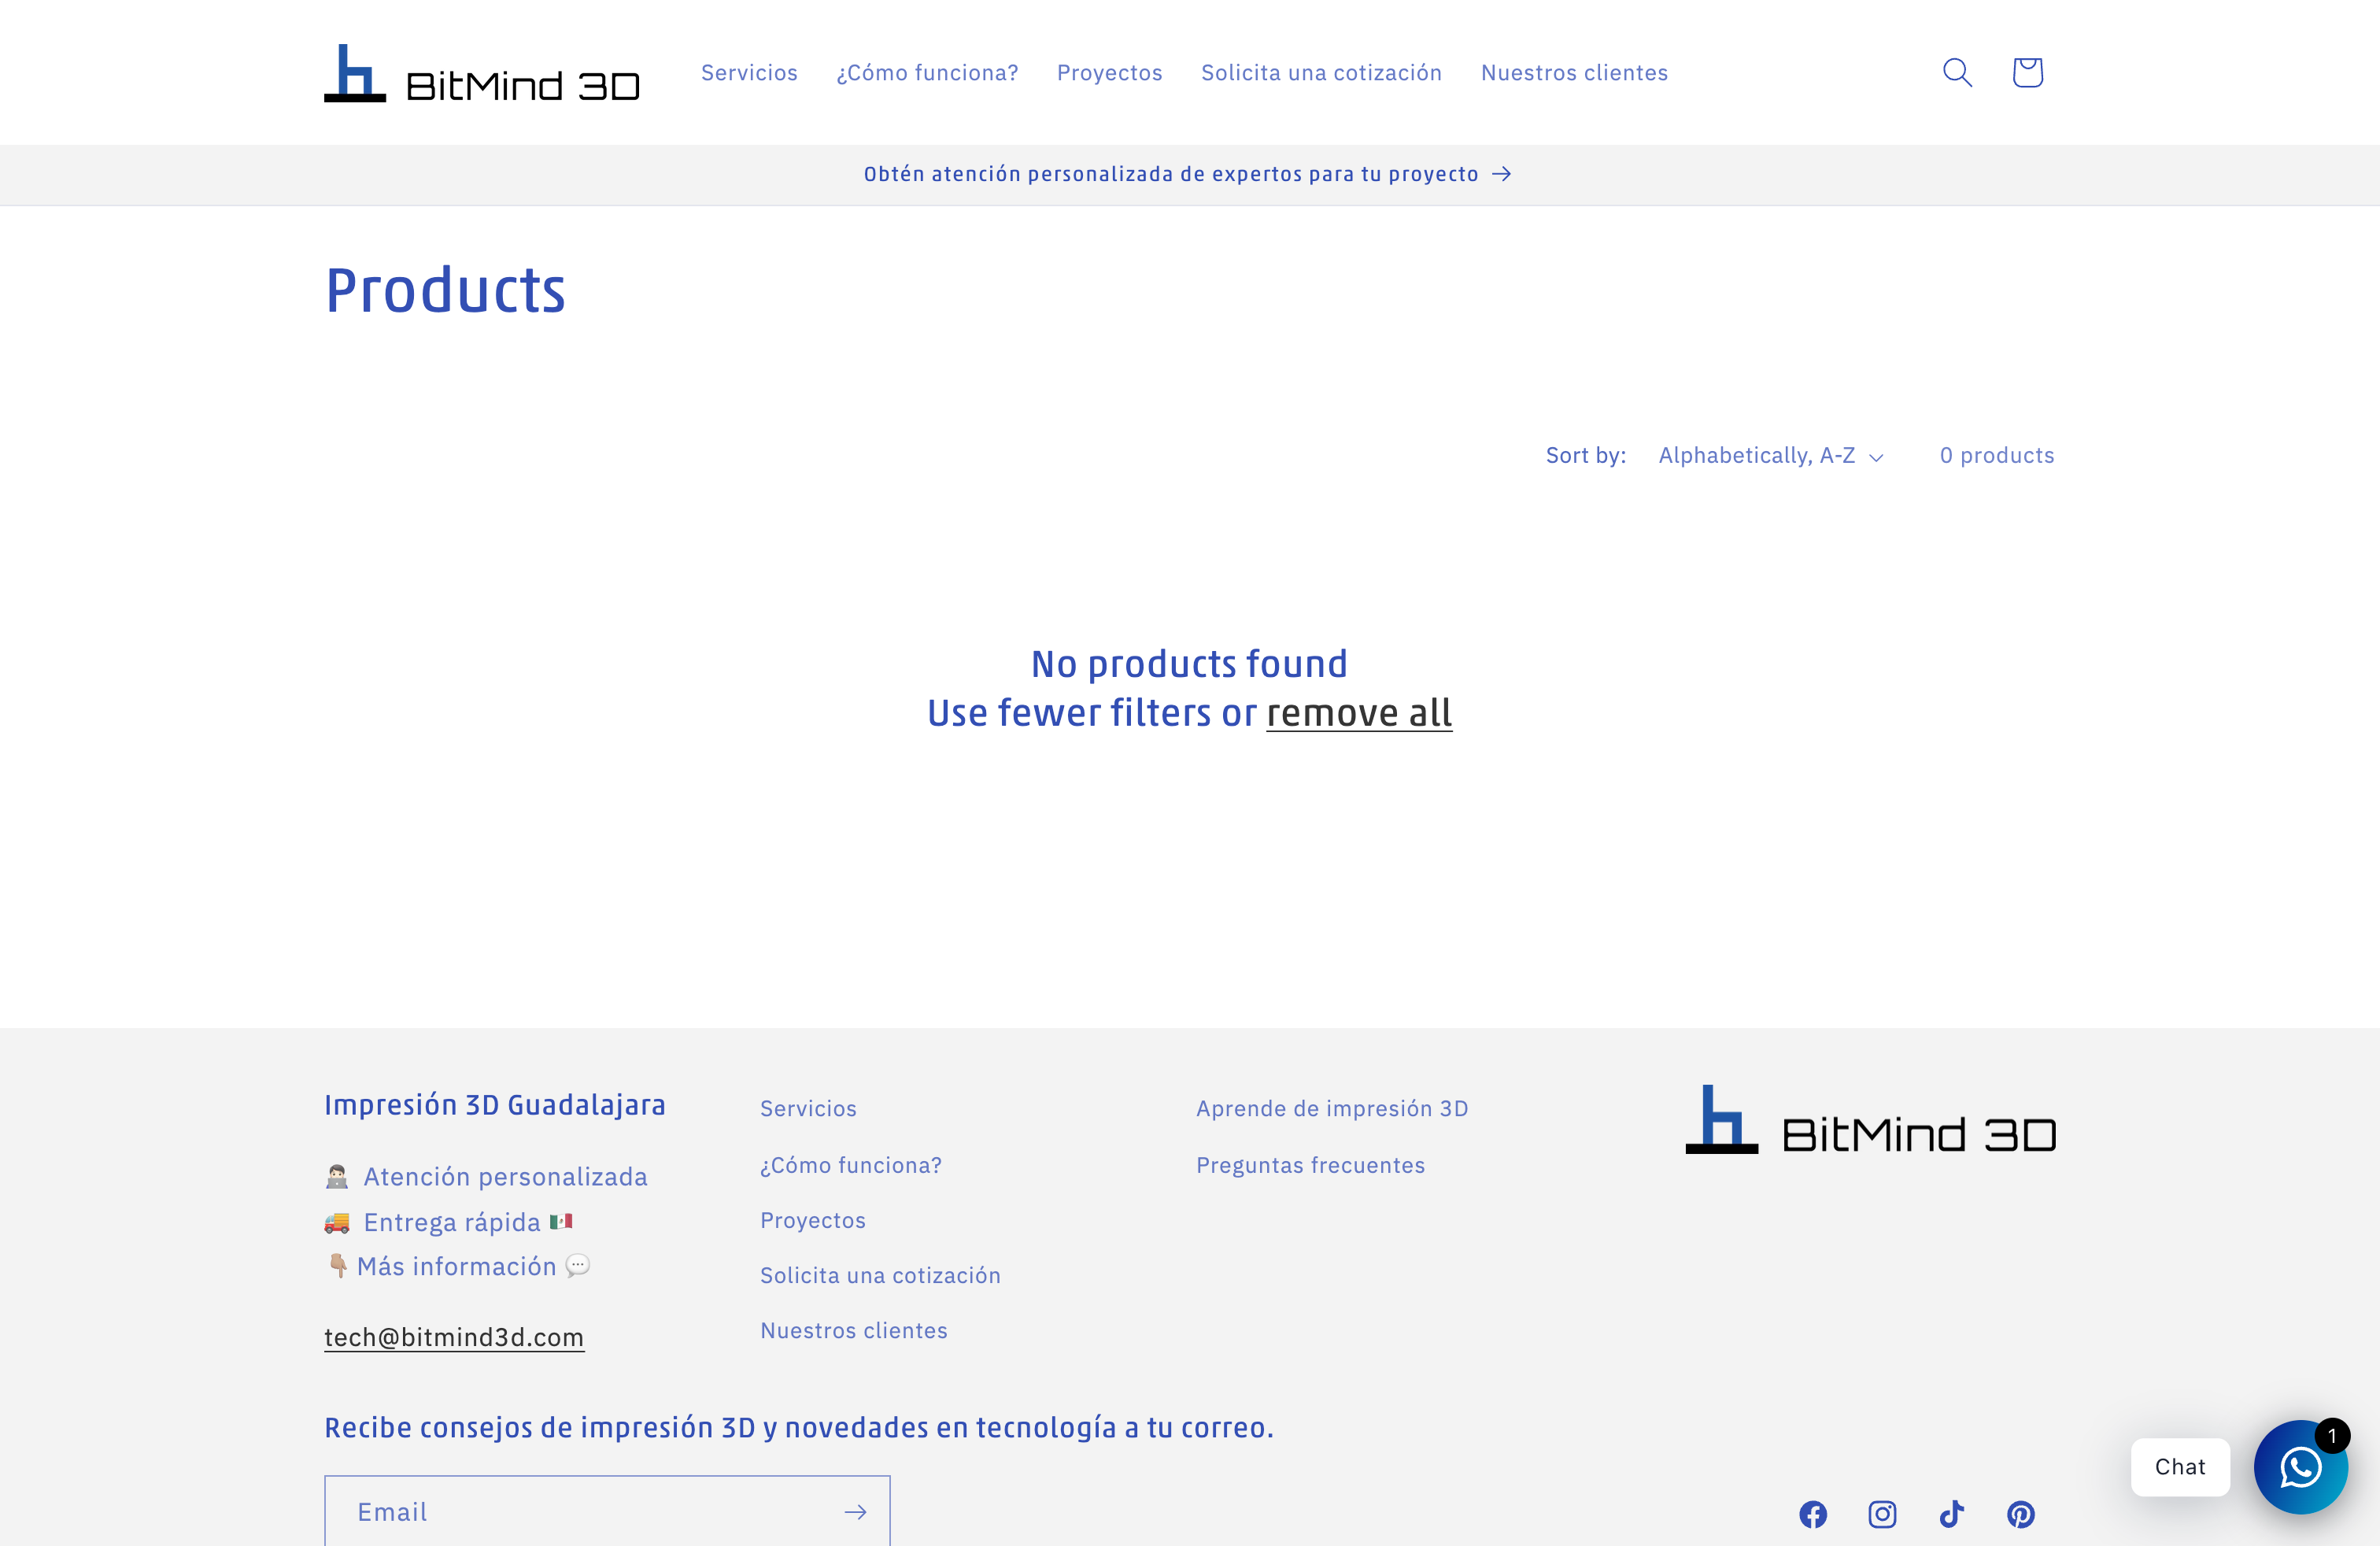Click the Instagram social icon
Viewport: 2380px width, 1546px height.
pos(1884,1511)
